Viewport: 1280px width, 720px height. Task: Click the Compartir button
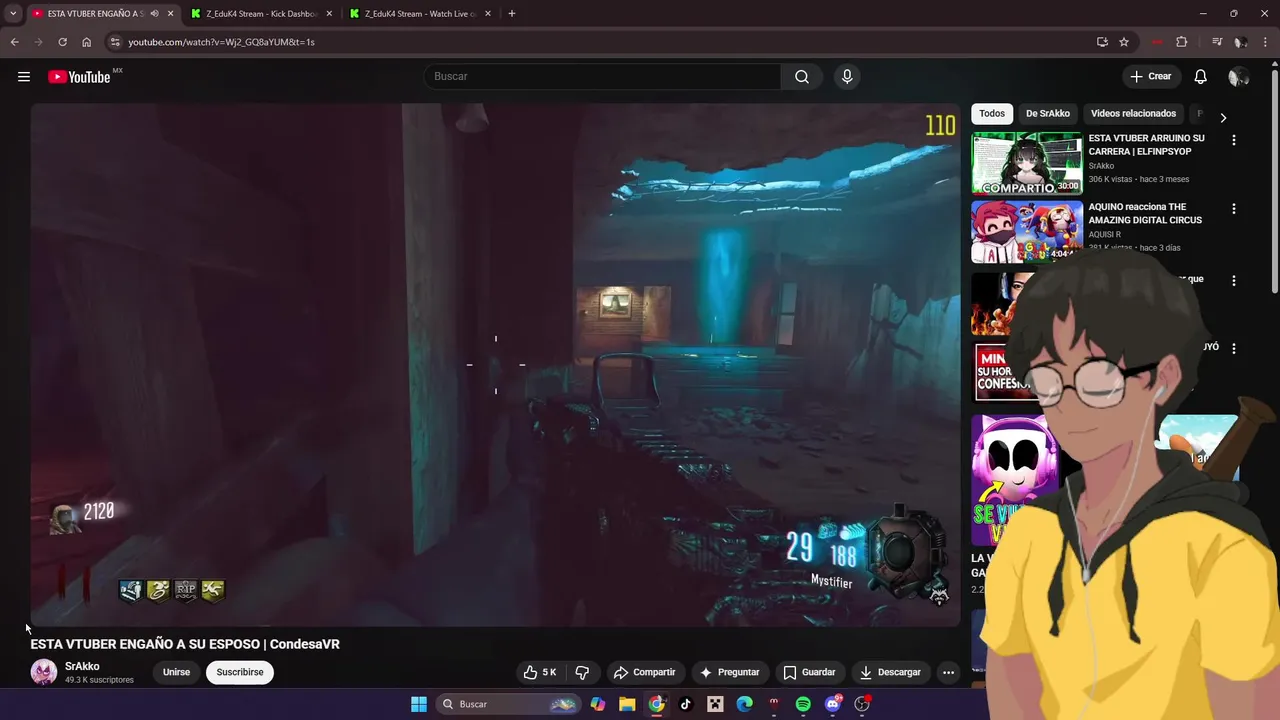click(644, 672)
